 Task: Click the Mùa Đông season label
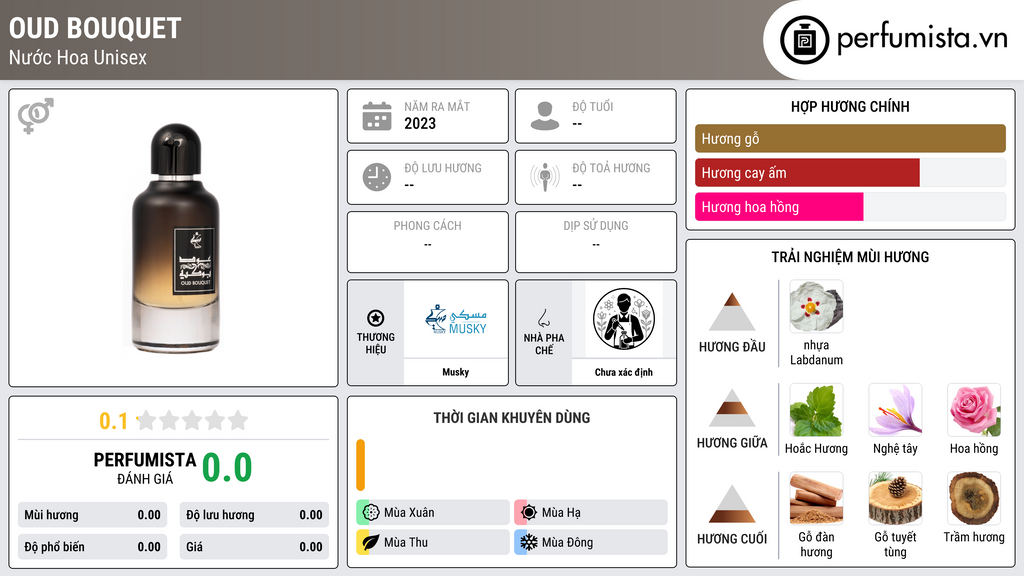567,542
